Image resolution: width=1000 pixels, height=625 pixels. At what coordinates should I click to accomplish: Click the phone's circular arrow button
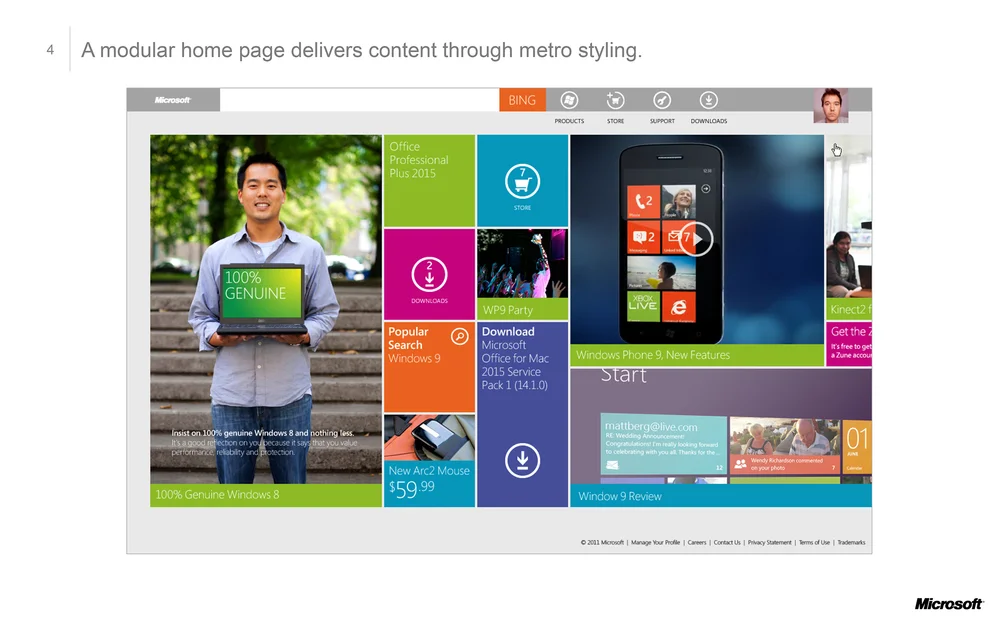click(705, 189)
